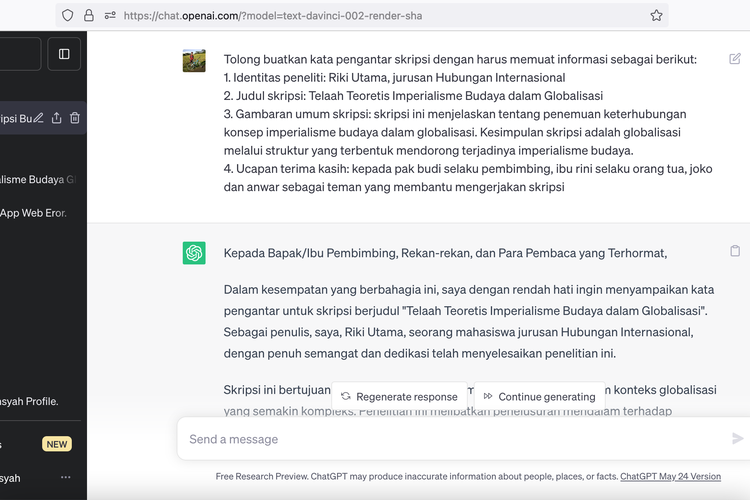This screenshot has height=500, width=750.
Task: Share the selected chat conversation
Action: click(x=57, y=118)
